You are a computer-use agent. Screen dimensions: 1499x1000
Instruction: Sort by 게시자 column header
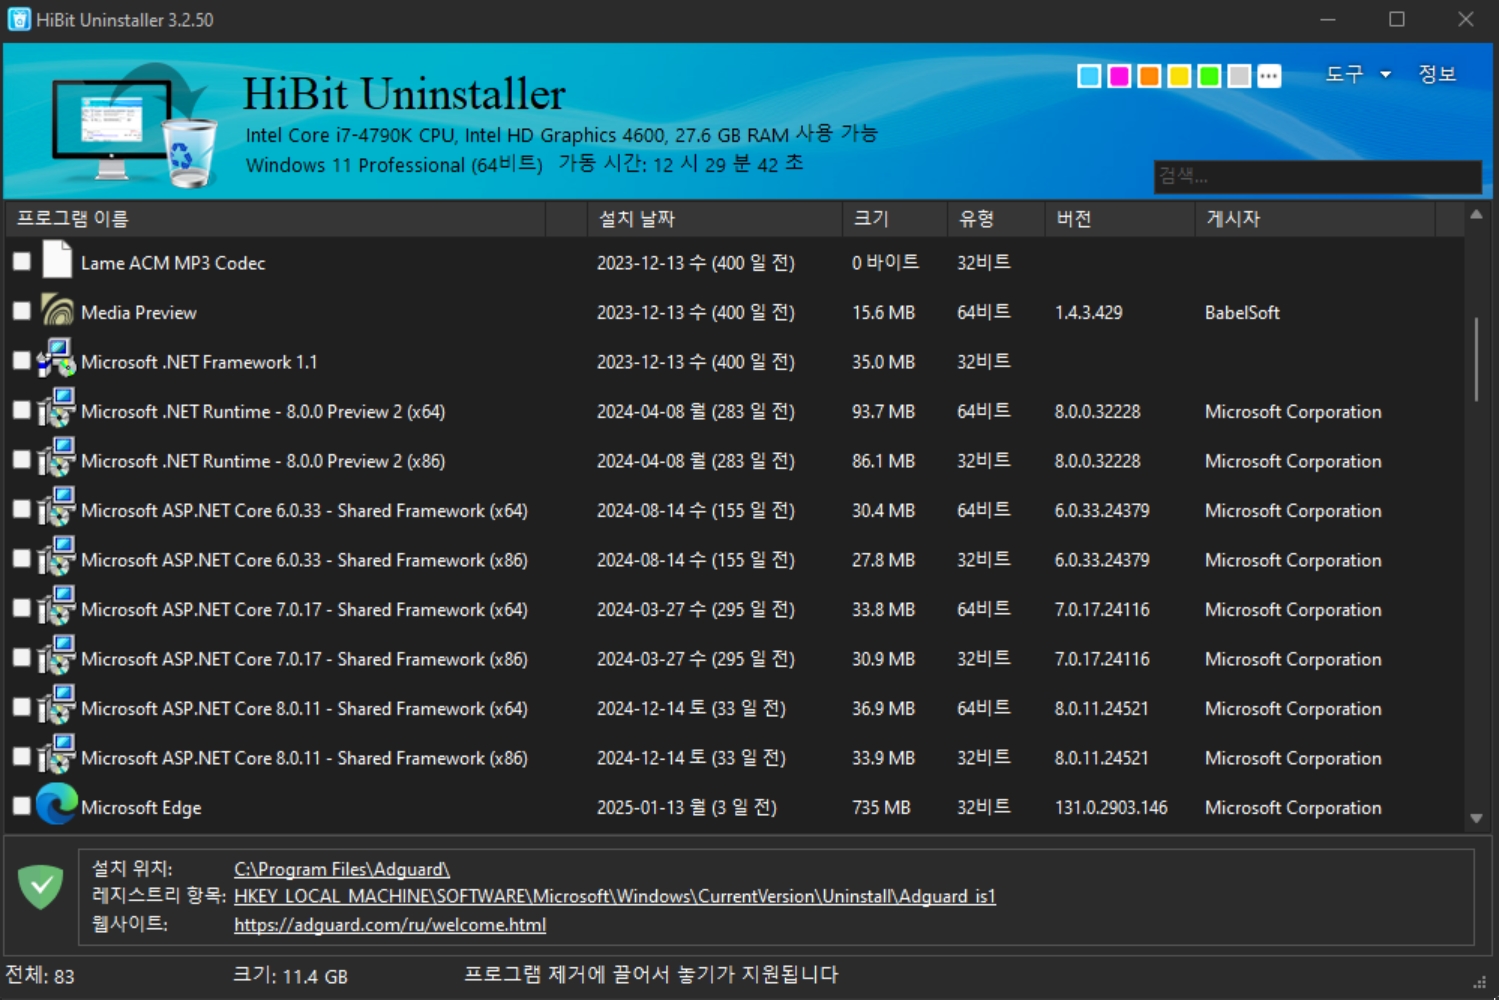click(x=1315, y=219)
